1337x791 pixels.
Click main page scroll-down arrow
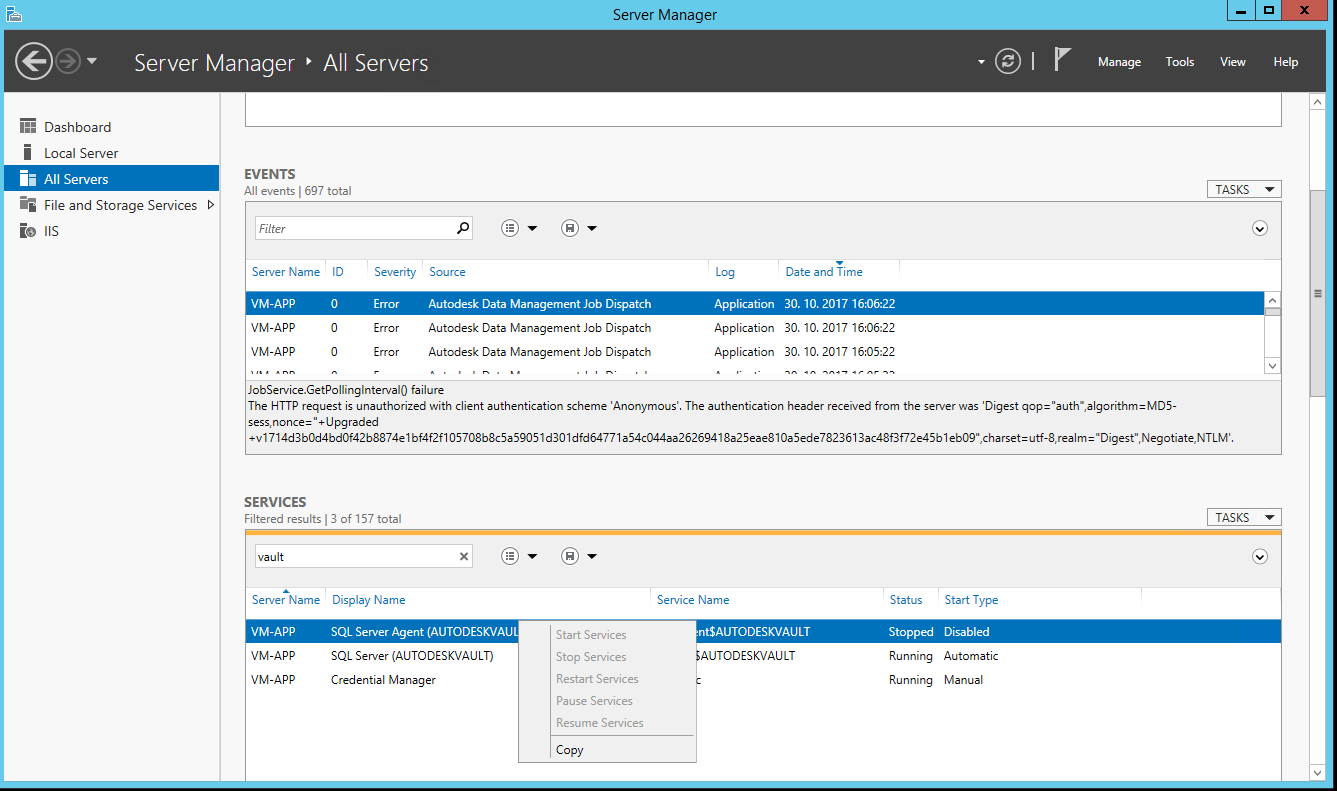pyautogui.click(x=1318, y=773)
